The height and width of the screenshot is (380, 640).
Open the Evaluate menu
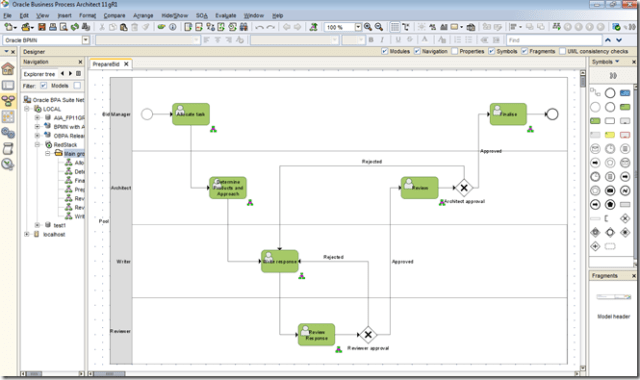226,16
